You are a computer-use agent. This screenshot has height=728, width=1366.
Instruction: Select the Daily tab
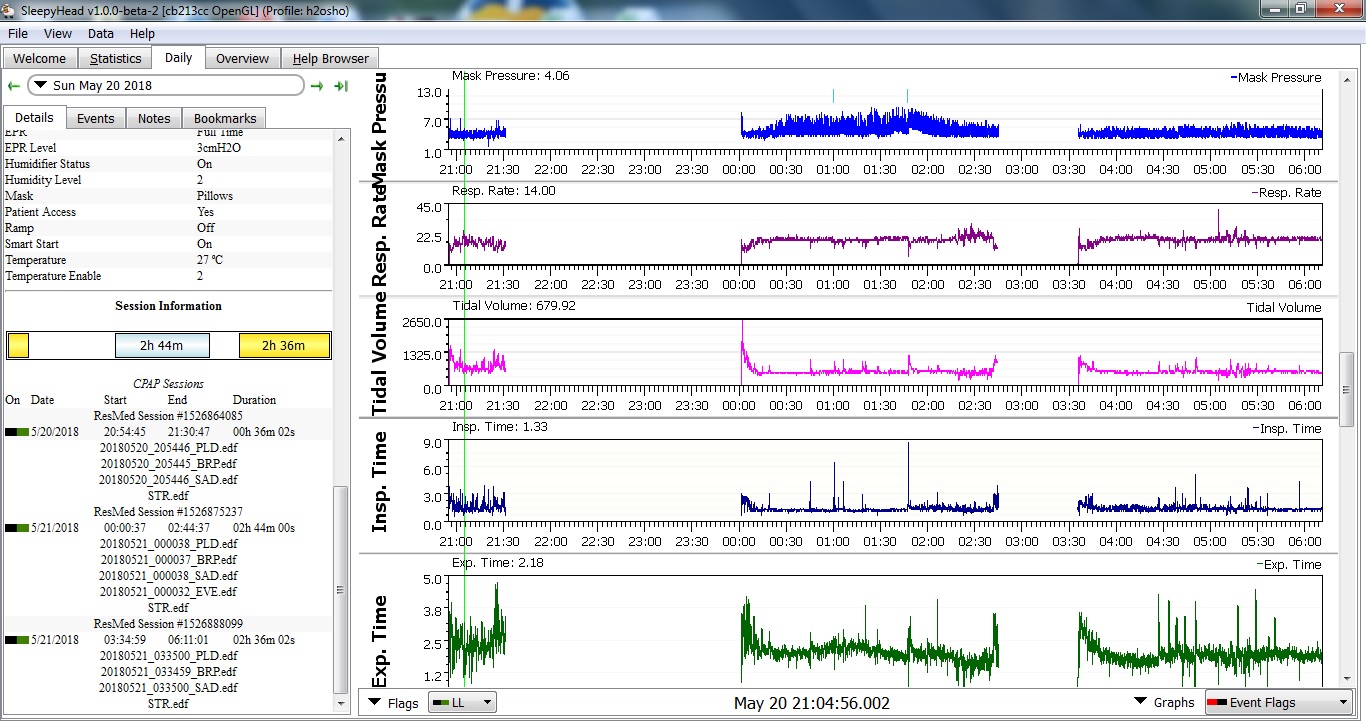pyautogui.click(x=179, y=57)
